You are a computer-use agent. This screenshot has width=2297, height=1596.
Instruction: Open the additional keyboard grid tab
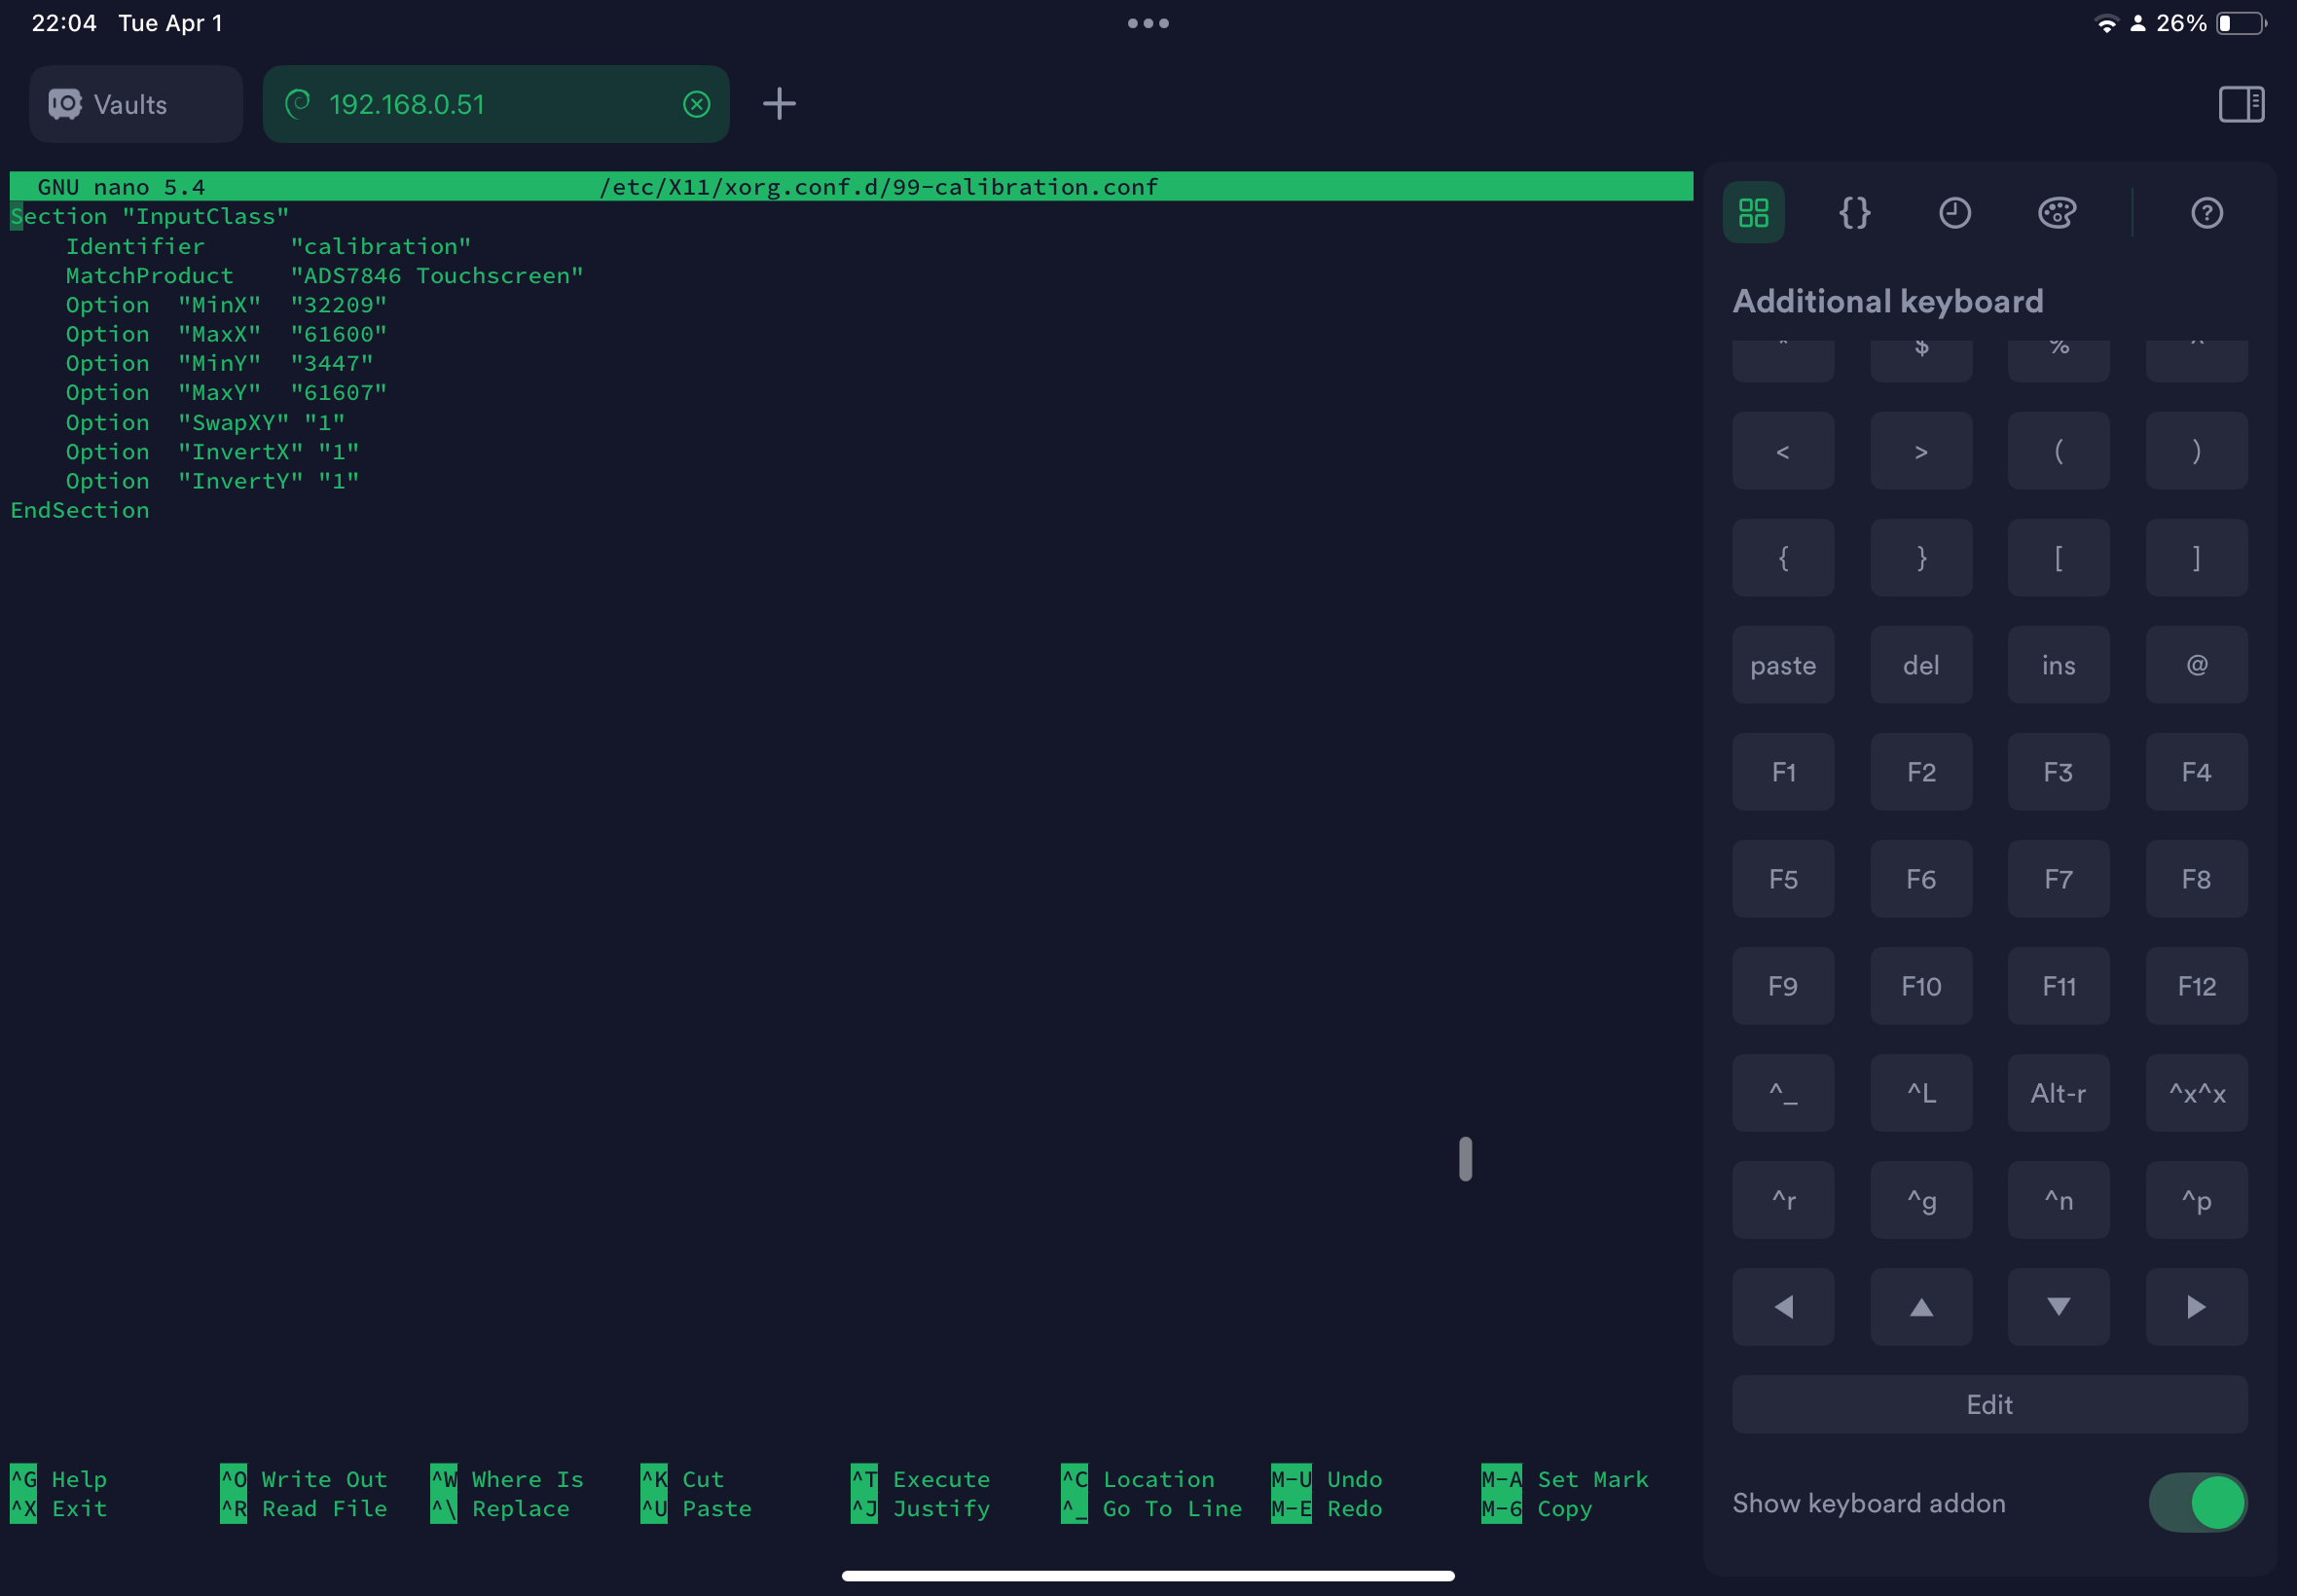(x=1753, y=212)
